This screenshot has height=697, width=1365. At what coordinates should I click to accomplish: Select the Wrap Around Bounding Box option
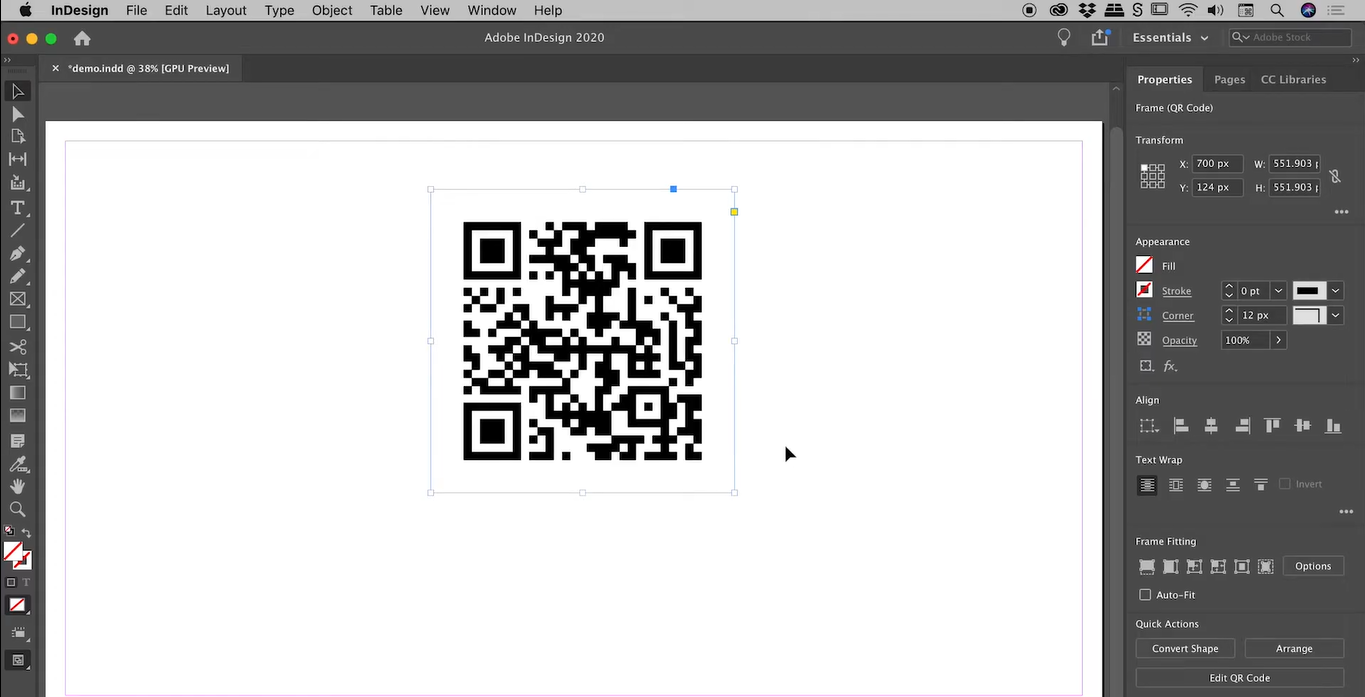[x=1176, y=485]
